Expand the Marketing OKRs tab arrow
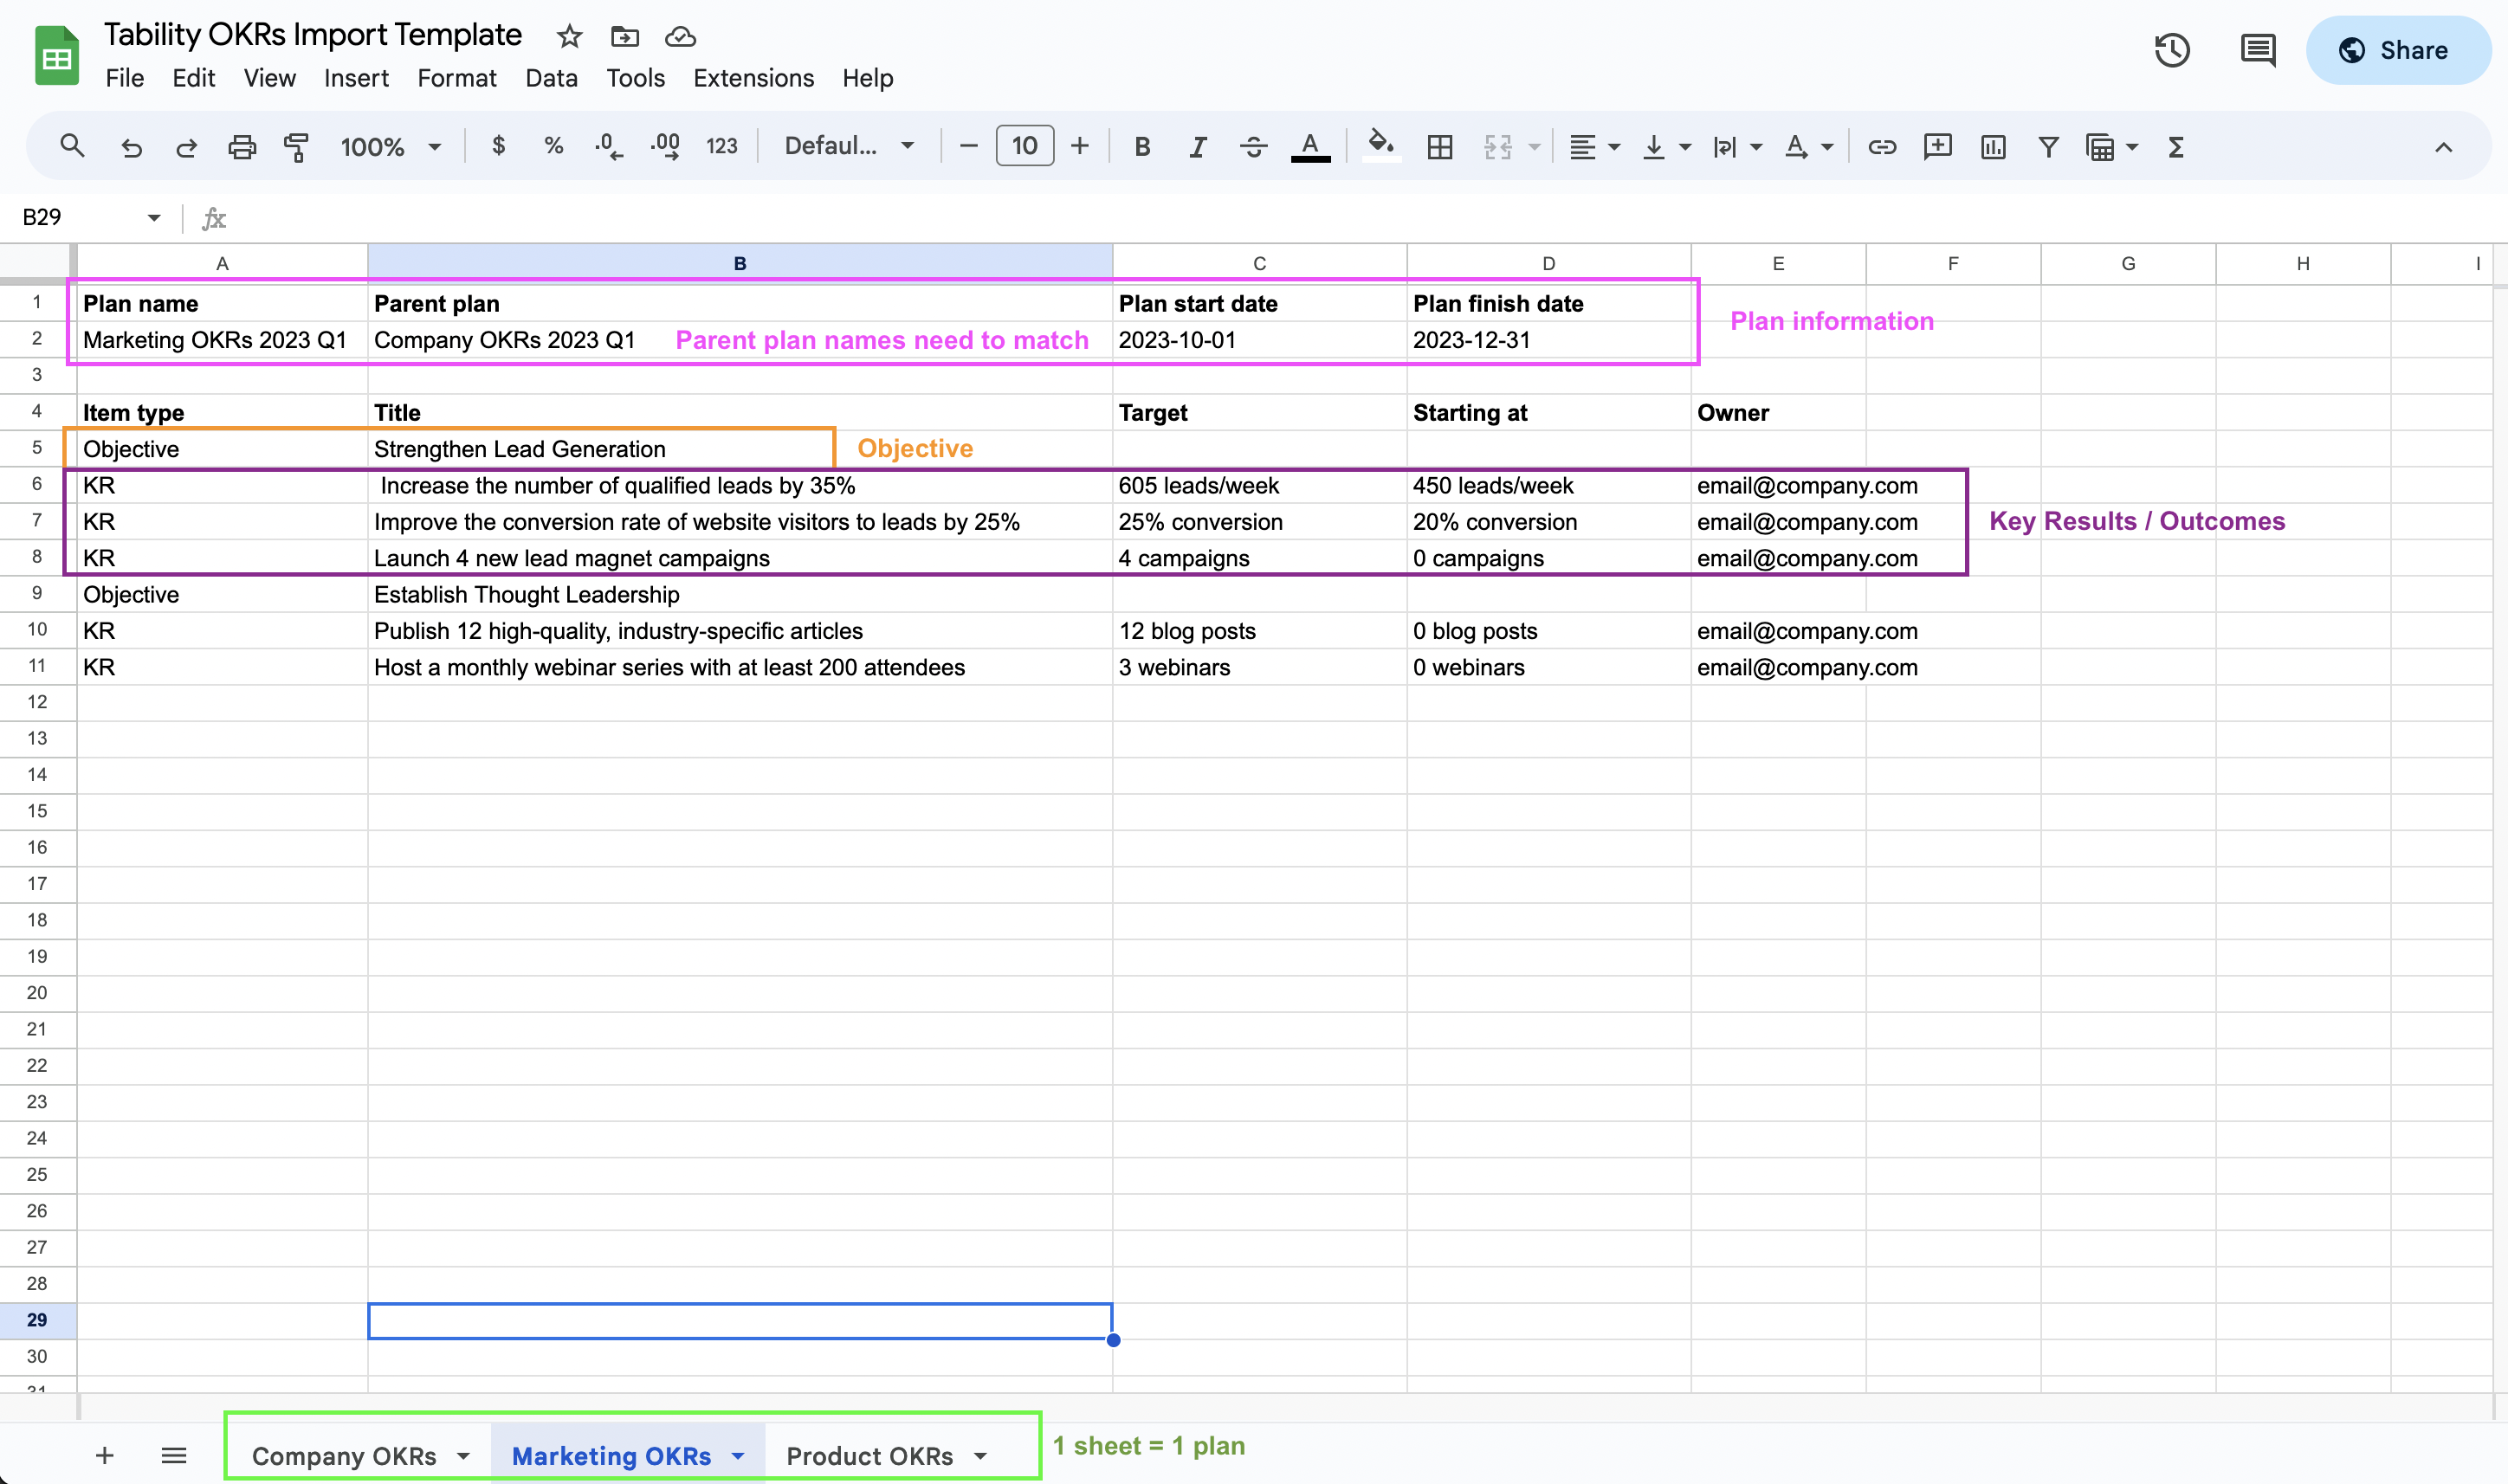Screen dimensions: 2508x1484 coord(738,1456)
